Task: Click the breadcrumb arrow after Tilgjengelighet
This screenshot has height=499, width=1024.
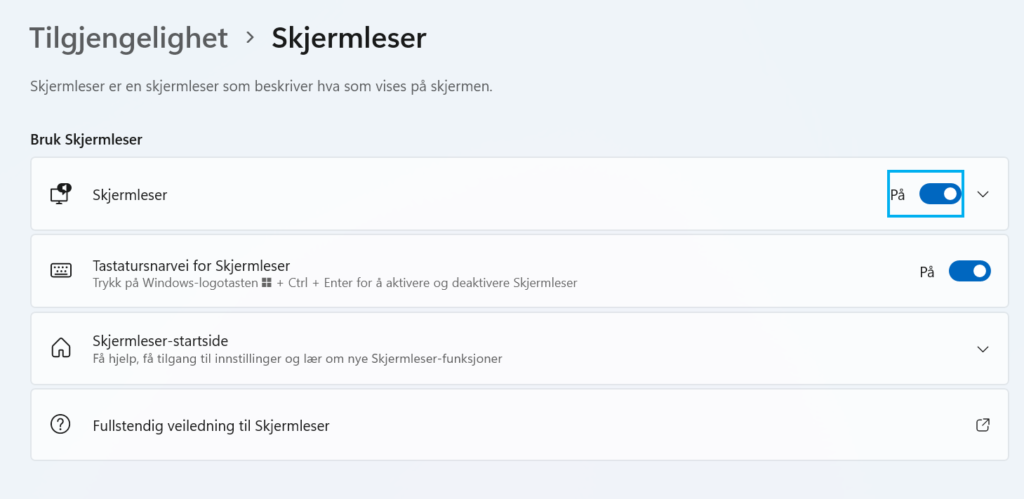Action: [x=250, y=39]
